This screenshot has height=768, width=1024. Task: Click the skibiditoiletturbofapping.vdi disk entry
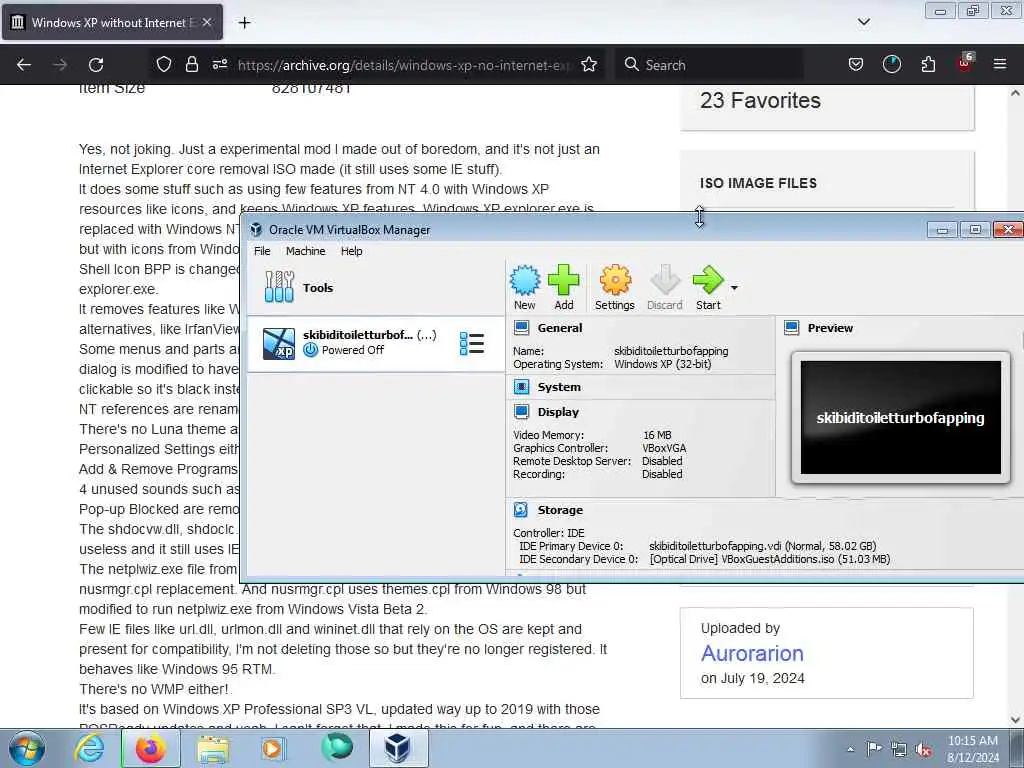[763, 546]
